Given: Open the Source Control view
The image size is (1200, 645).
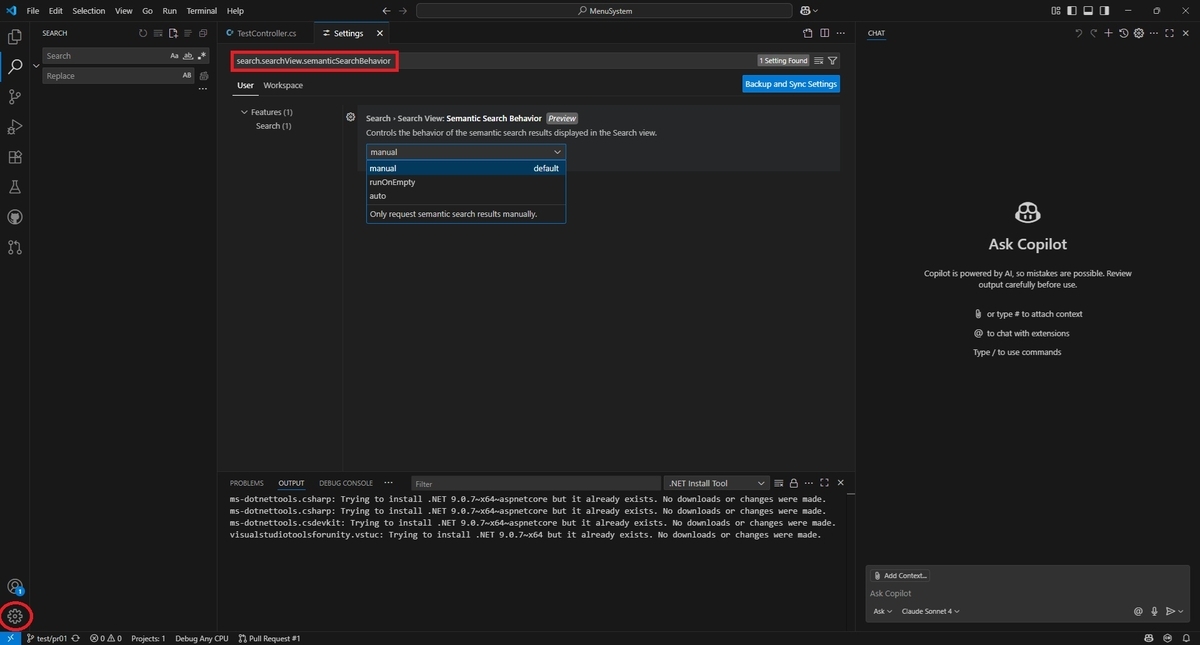Looking at the screenshot, I should pyautogui.click(x=15, y=97).
